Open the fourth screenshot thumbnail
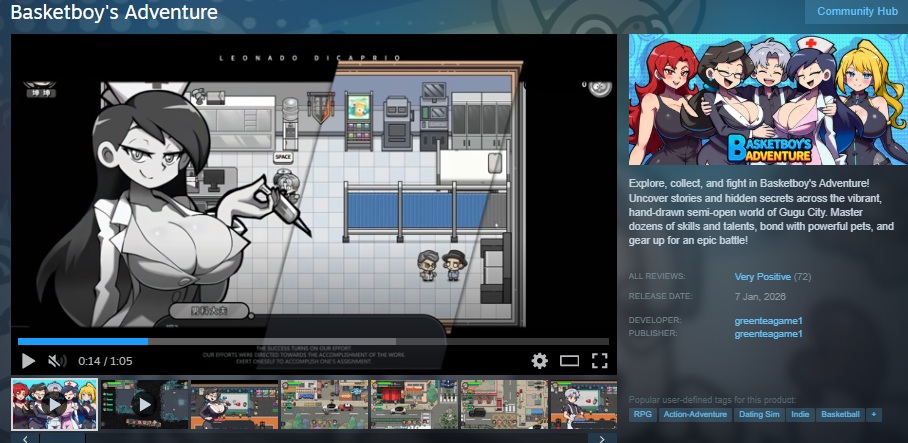This screenshot has width=908, height=443. 324,404
